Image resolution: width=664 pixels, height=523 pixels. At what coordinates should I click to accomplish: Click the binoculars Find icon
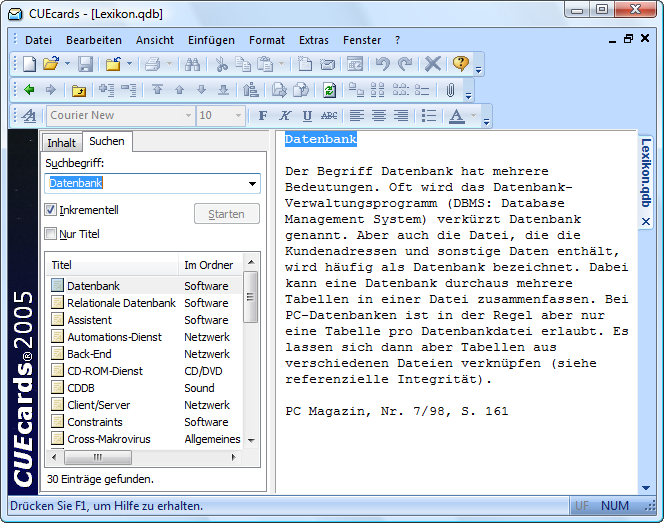coord(193,64)
